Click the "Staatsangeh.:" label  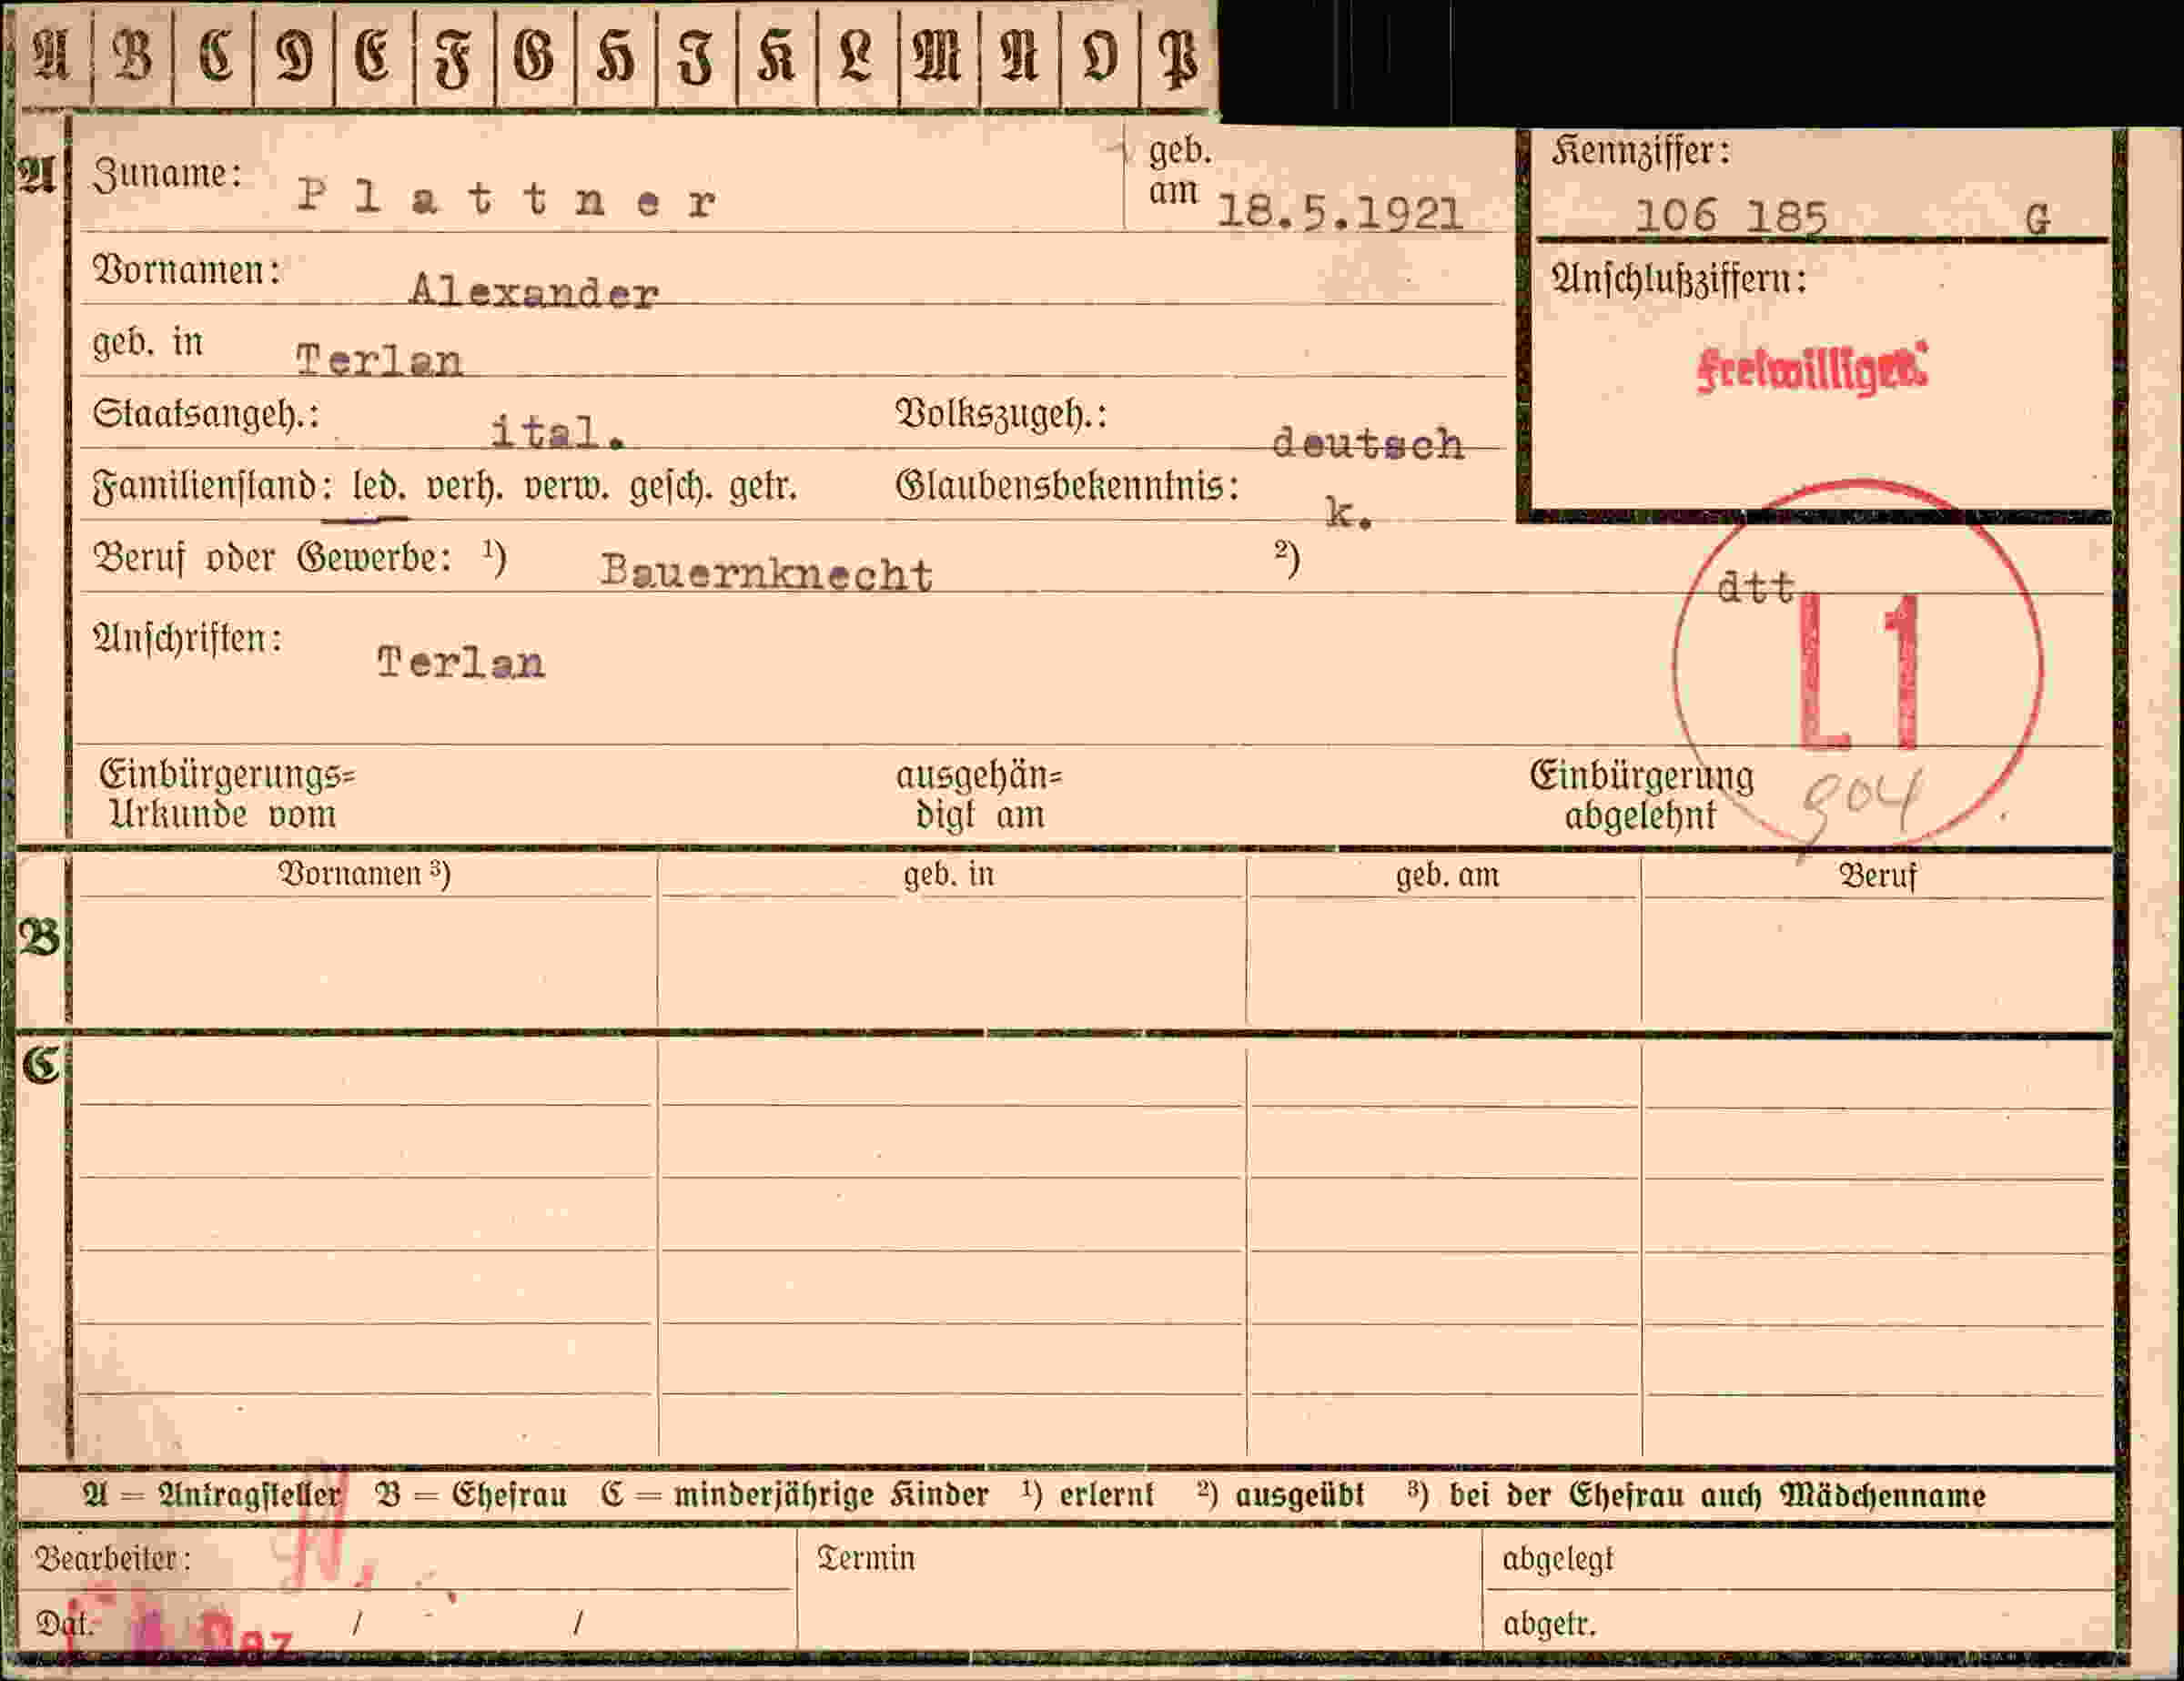point(206,414)
